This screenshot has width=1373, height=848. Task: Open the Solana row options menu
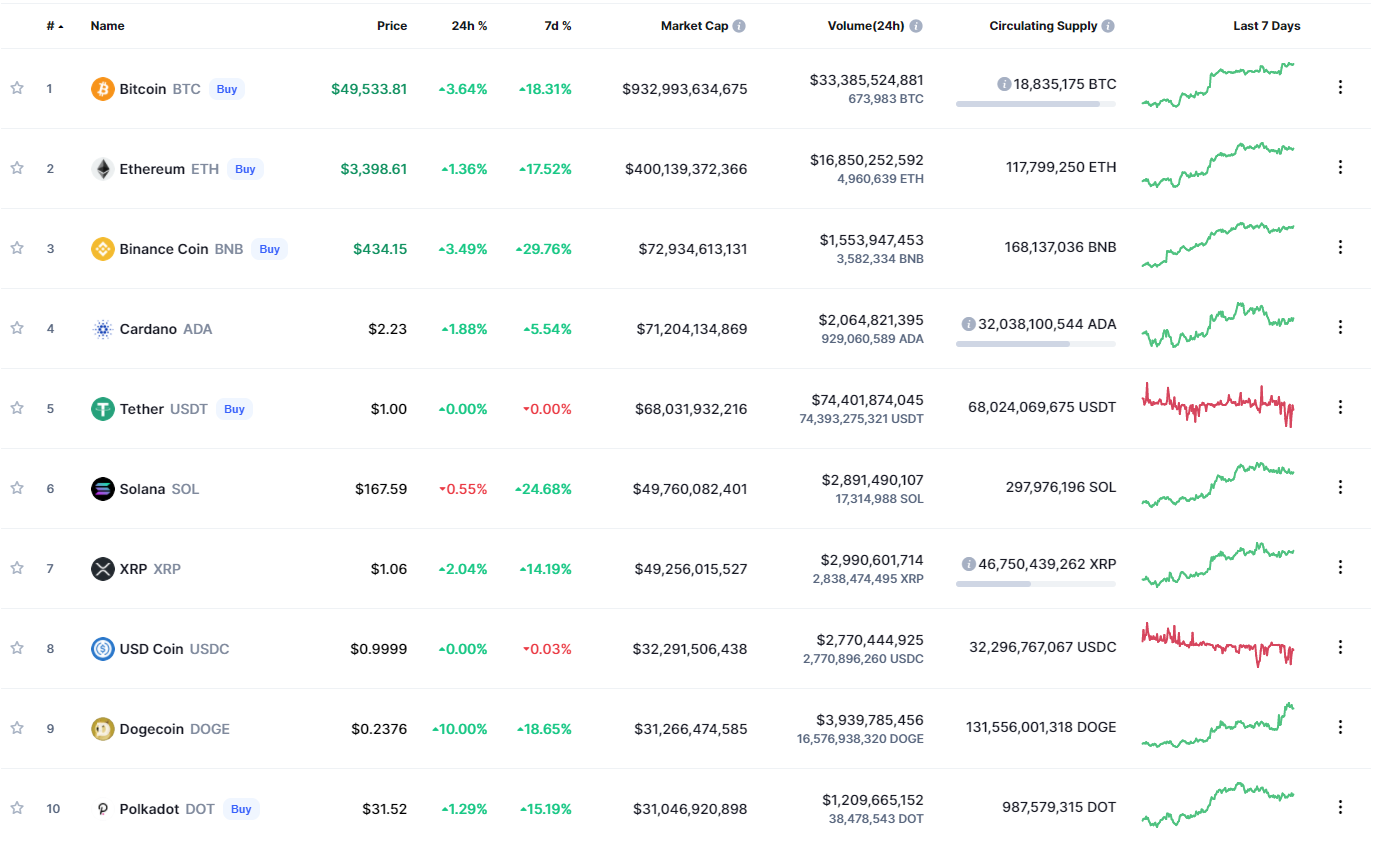click(x=1341, y=487)
